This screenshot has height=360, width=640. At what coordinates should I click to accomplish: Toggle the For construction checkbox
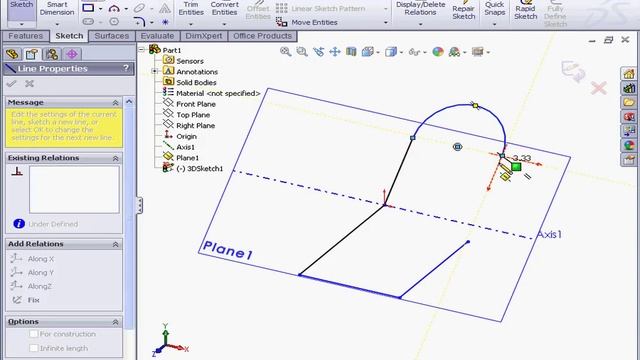(34, 334)
